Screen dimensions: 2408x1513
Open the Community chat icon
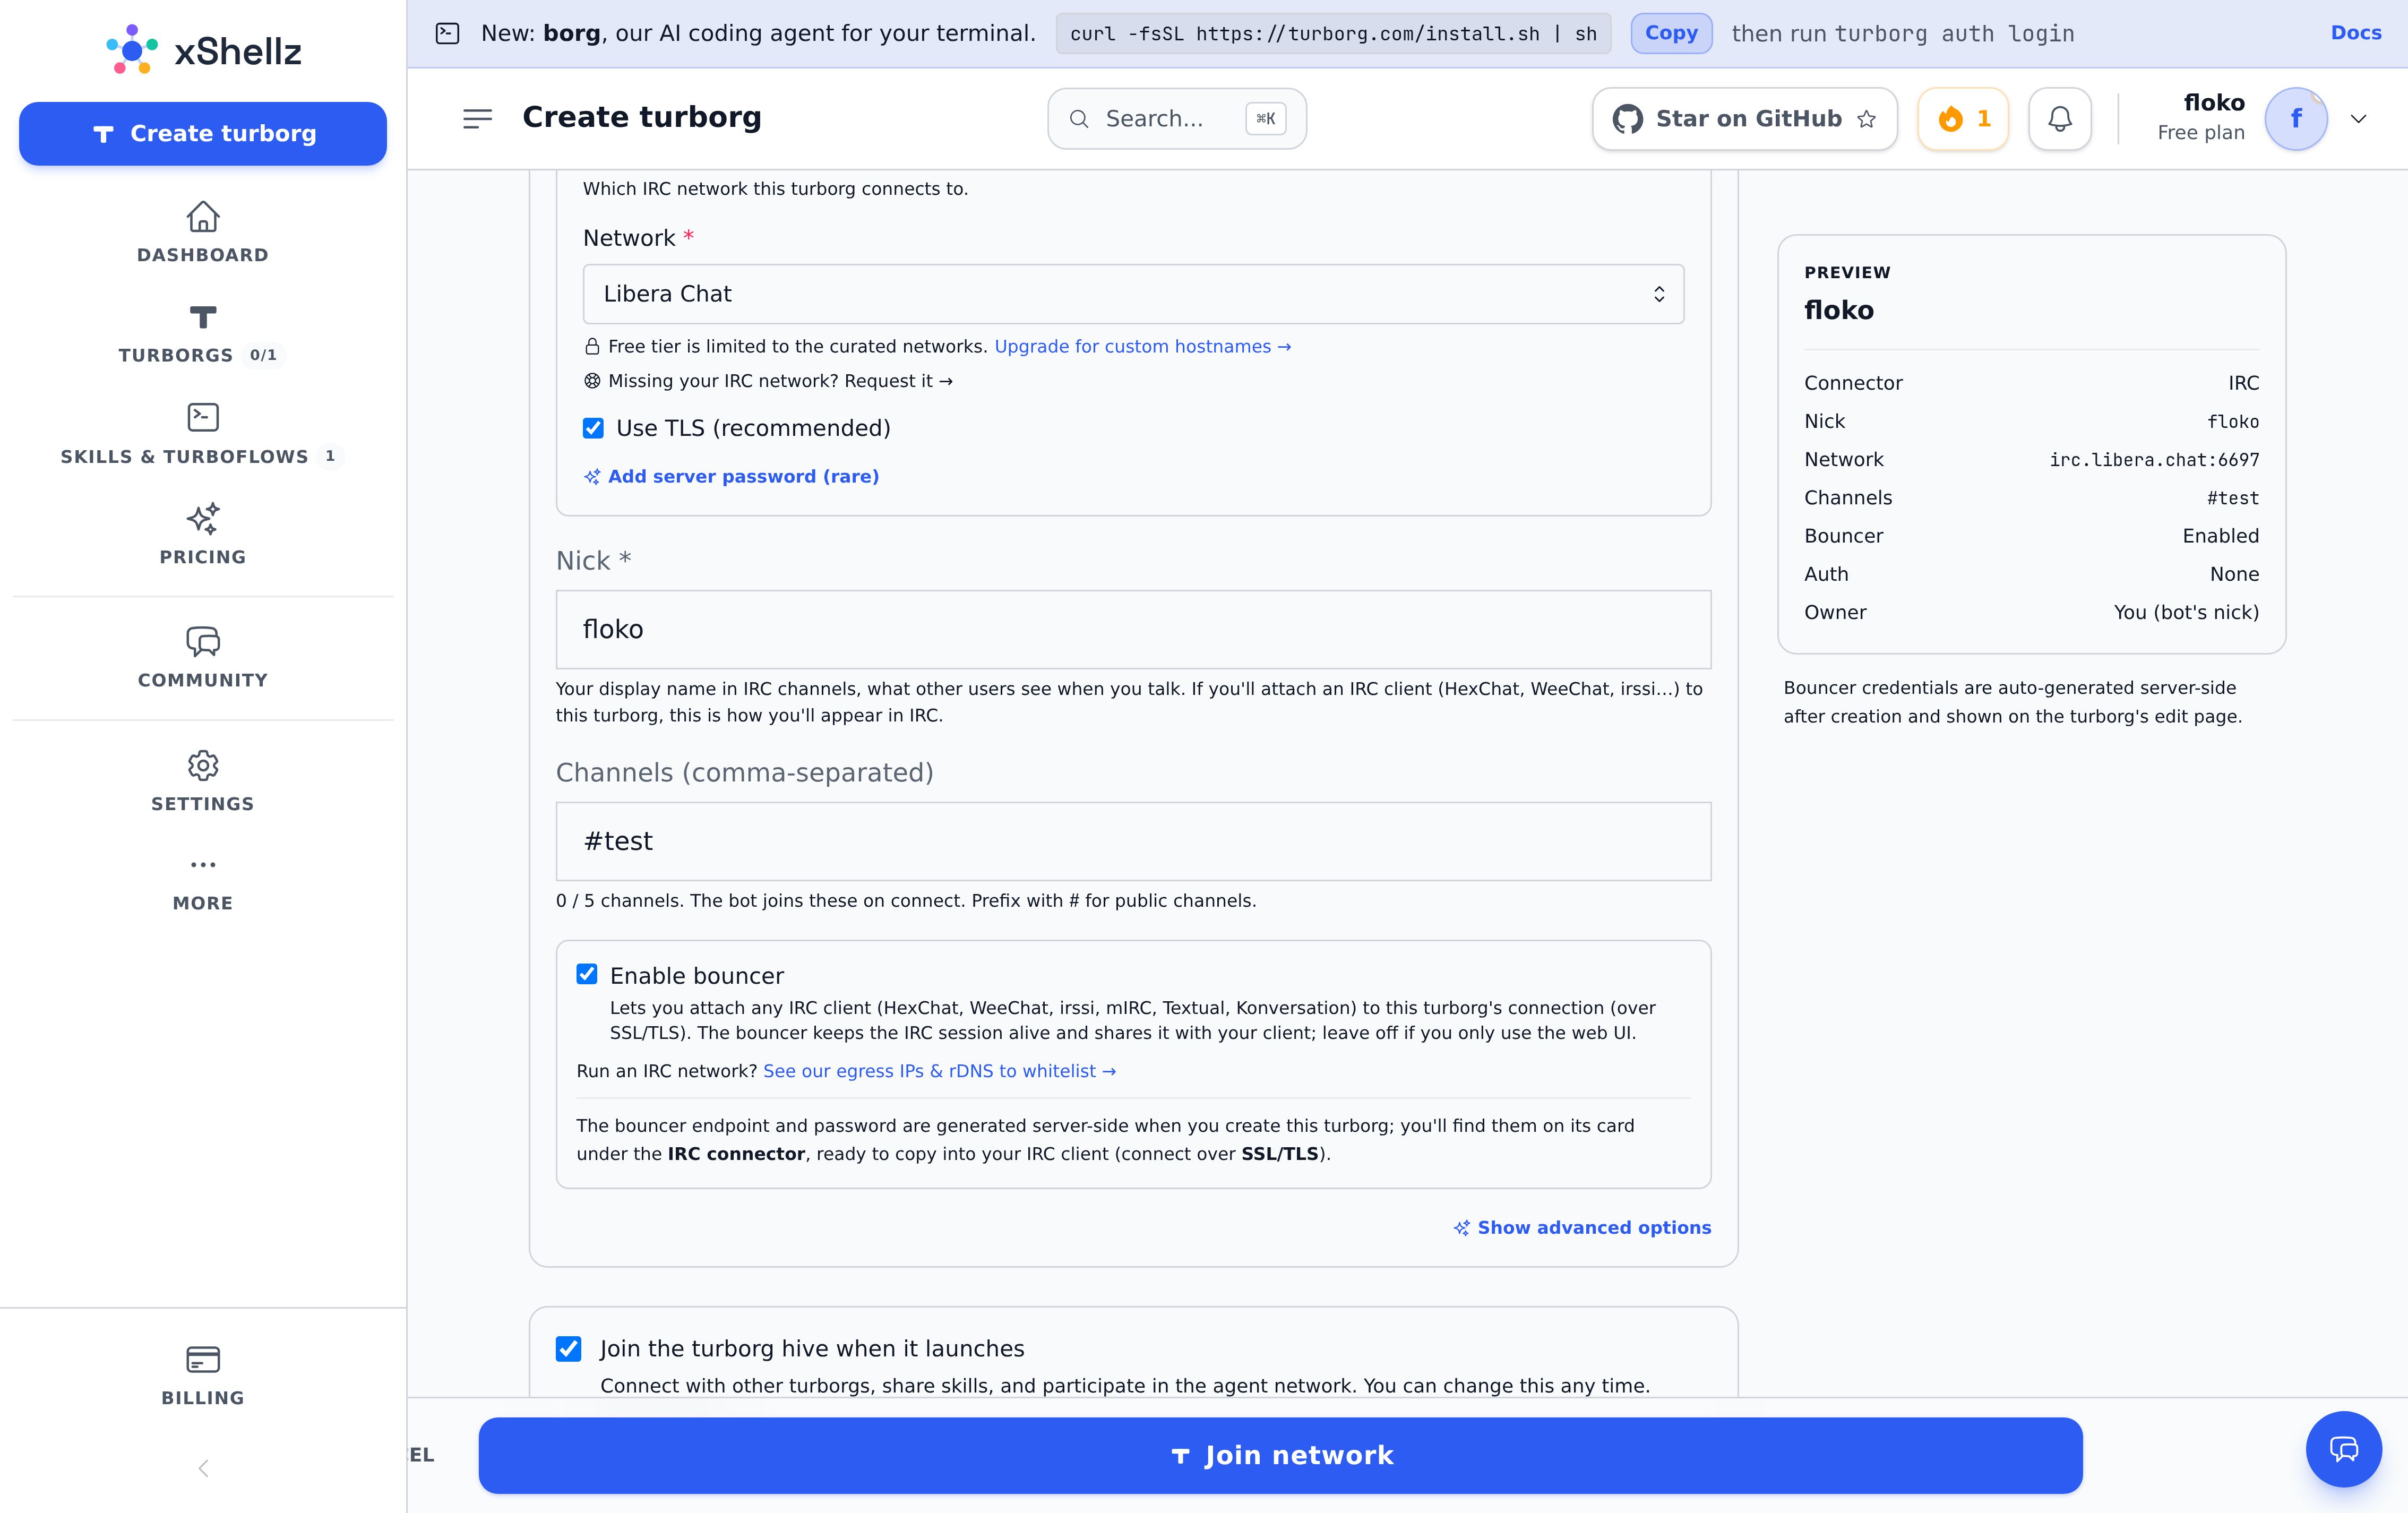tap(203, 641)
